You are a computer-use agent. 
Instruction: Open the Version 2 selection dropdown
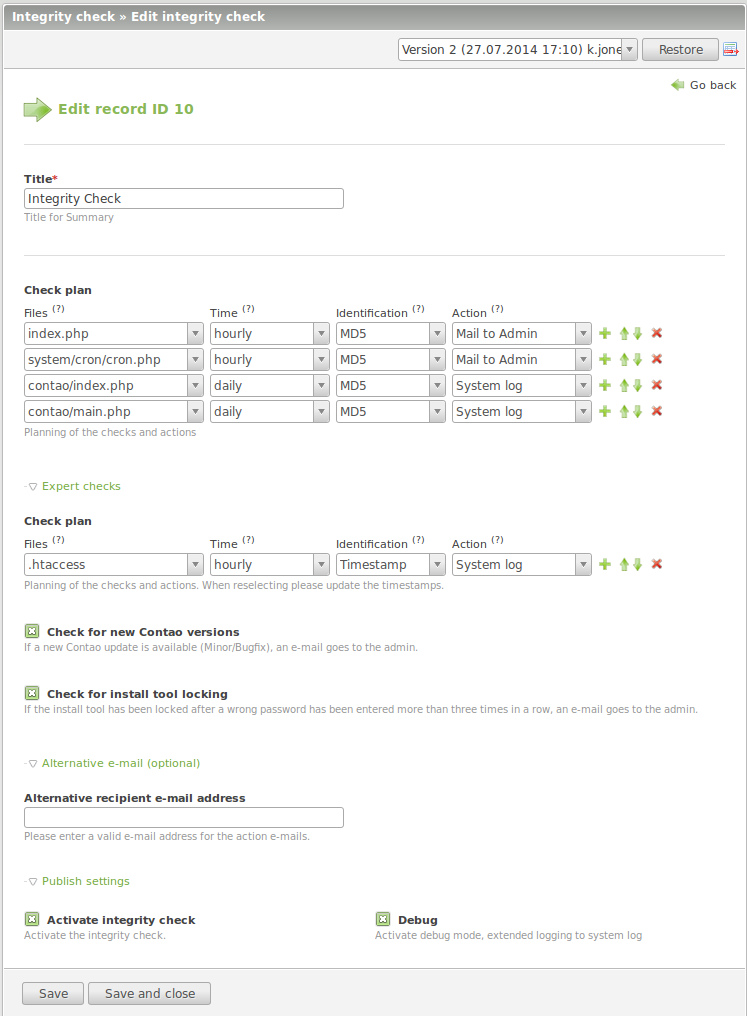517,50
